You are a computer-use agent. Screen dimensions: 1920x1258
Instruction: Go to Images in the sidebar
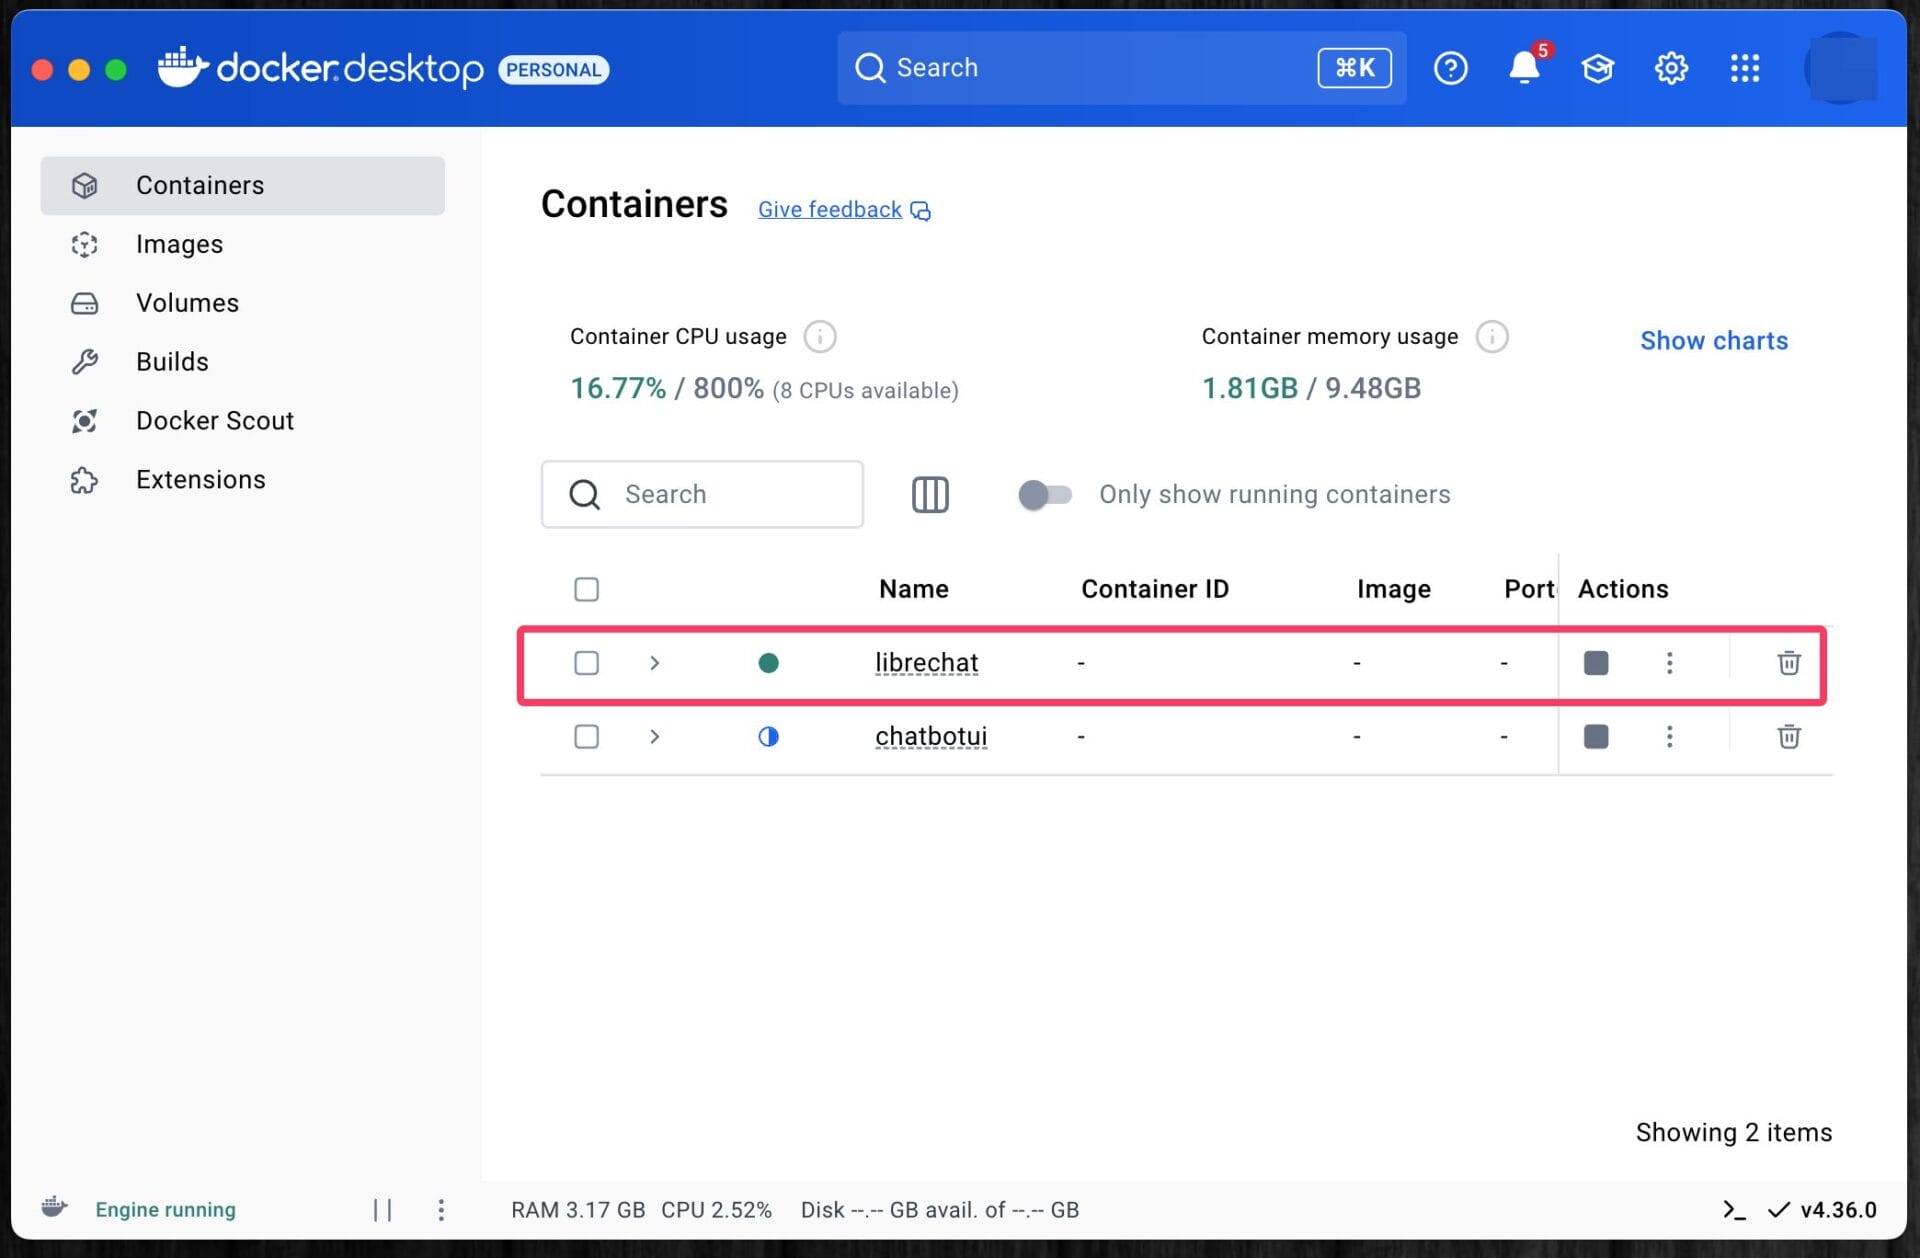click(179, 244)
